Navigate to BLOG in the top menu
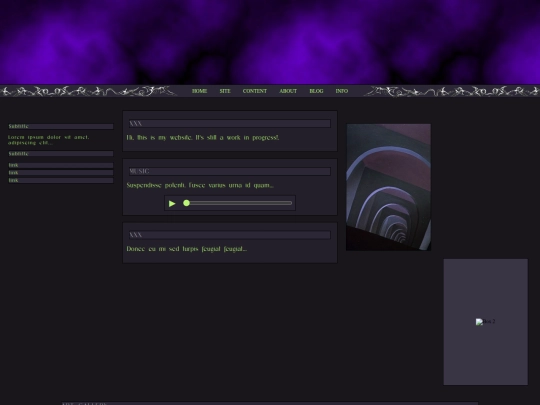Screen dimensions: 540x405 click(316, 91)
